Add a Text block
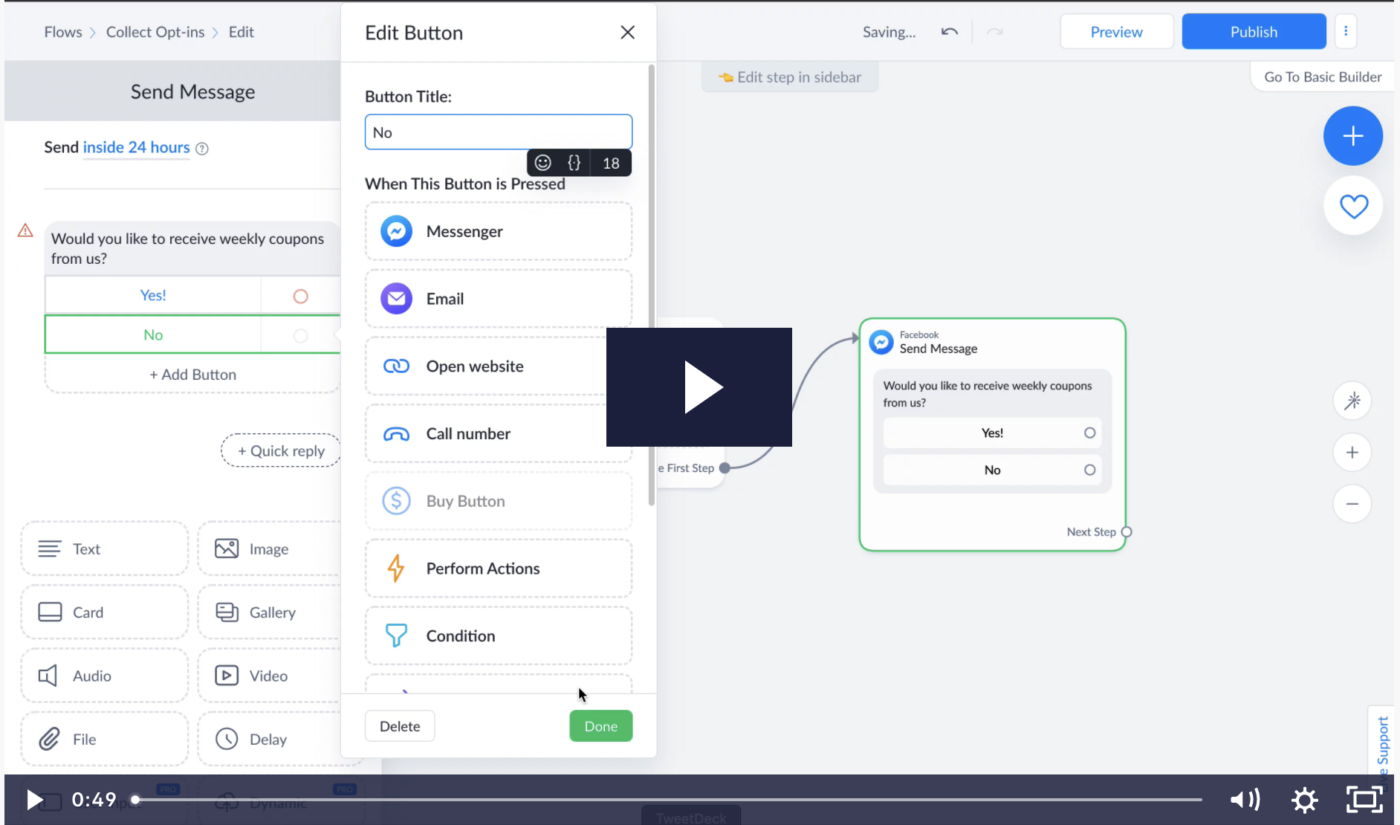The width and height of the screenshot is (1400, 825). pos(104,548)
